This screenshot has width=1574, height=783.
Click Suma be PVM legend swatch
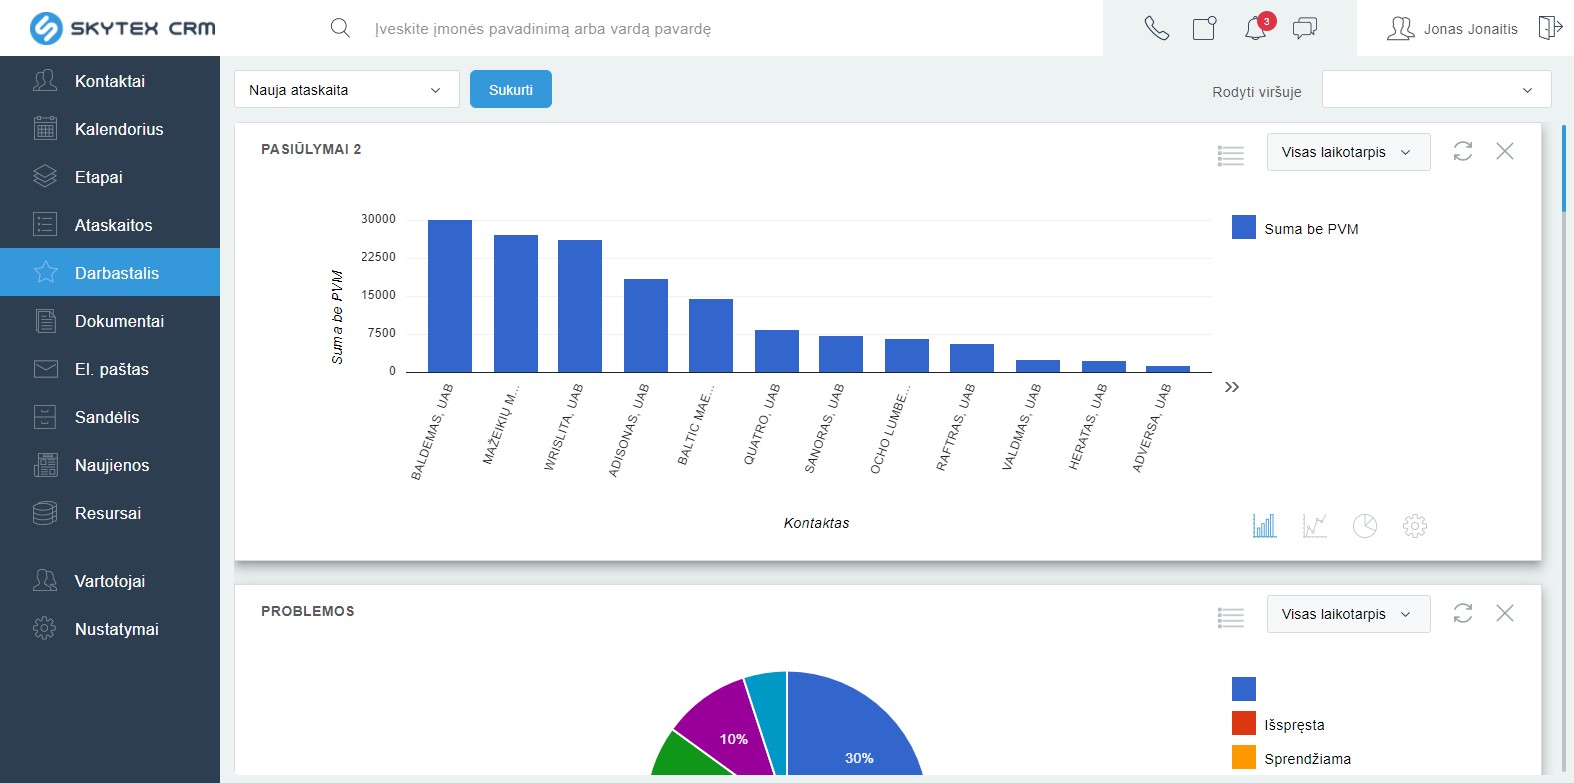point(1244,227)
